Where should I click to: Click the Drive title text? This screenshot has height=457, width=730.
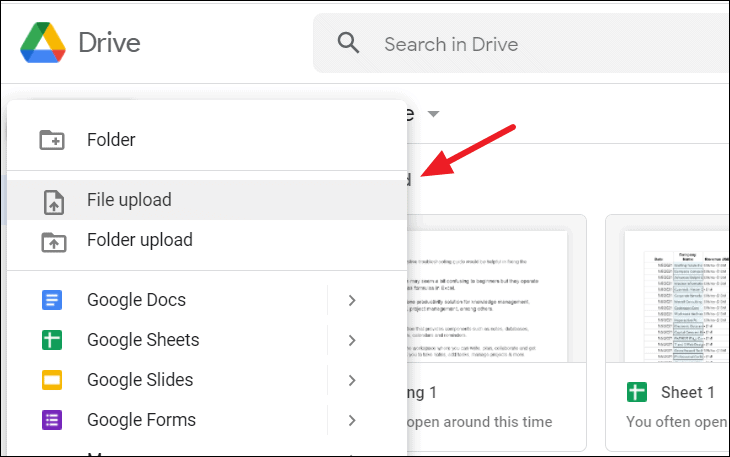(109, 43)
